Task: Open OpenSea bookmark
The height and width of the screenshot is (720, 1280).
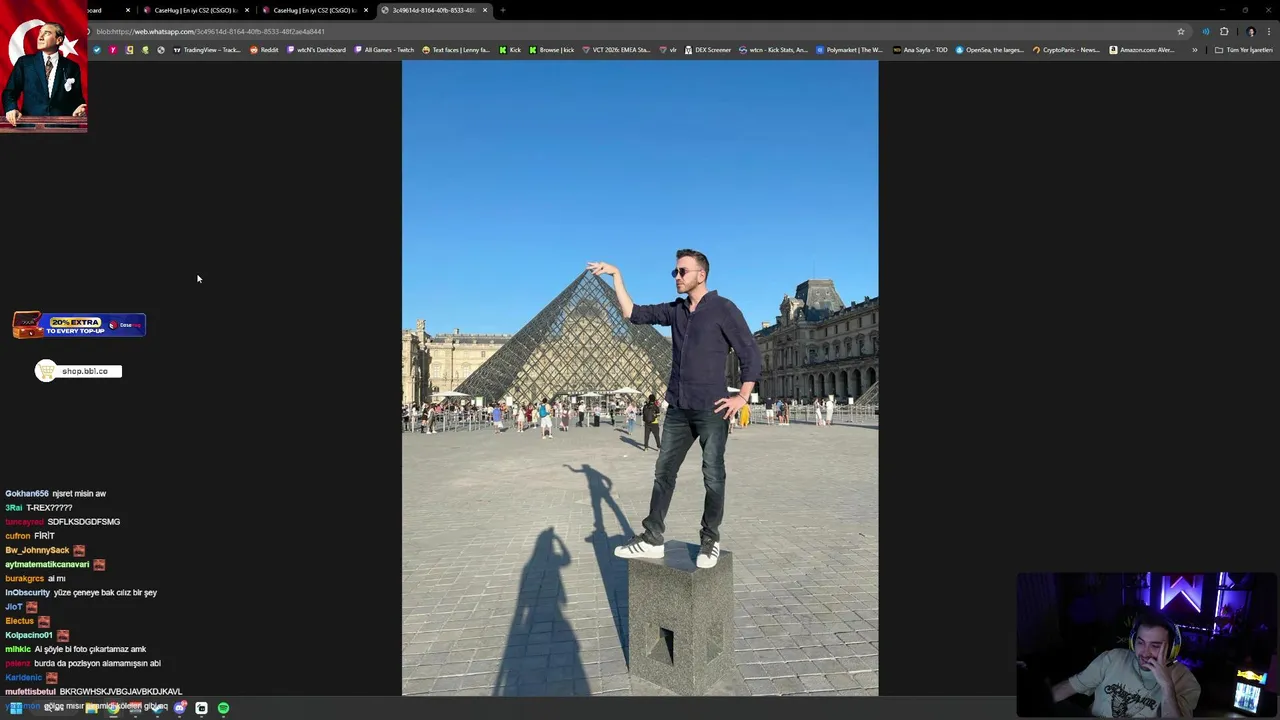Action: [x=990, y=50]
